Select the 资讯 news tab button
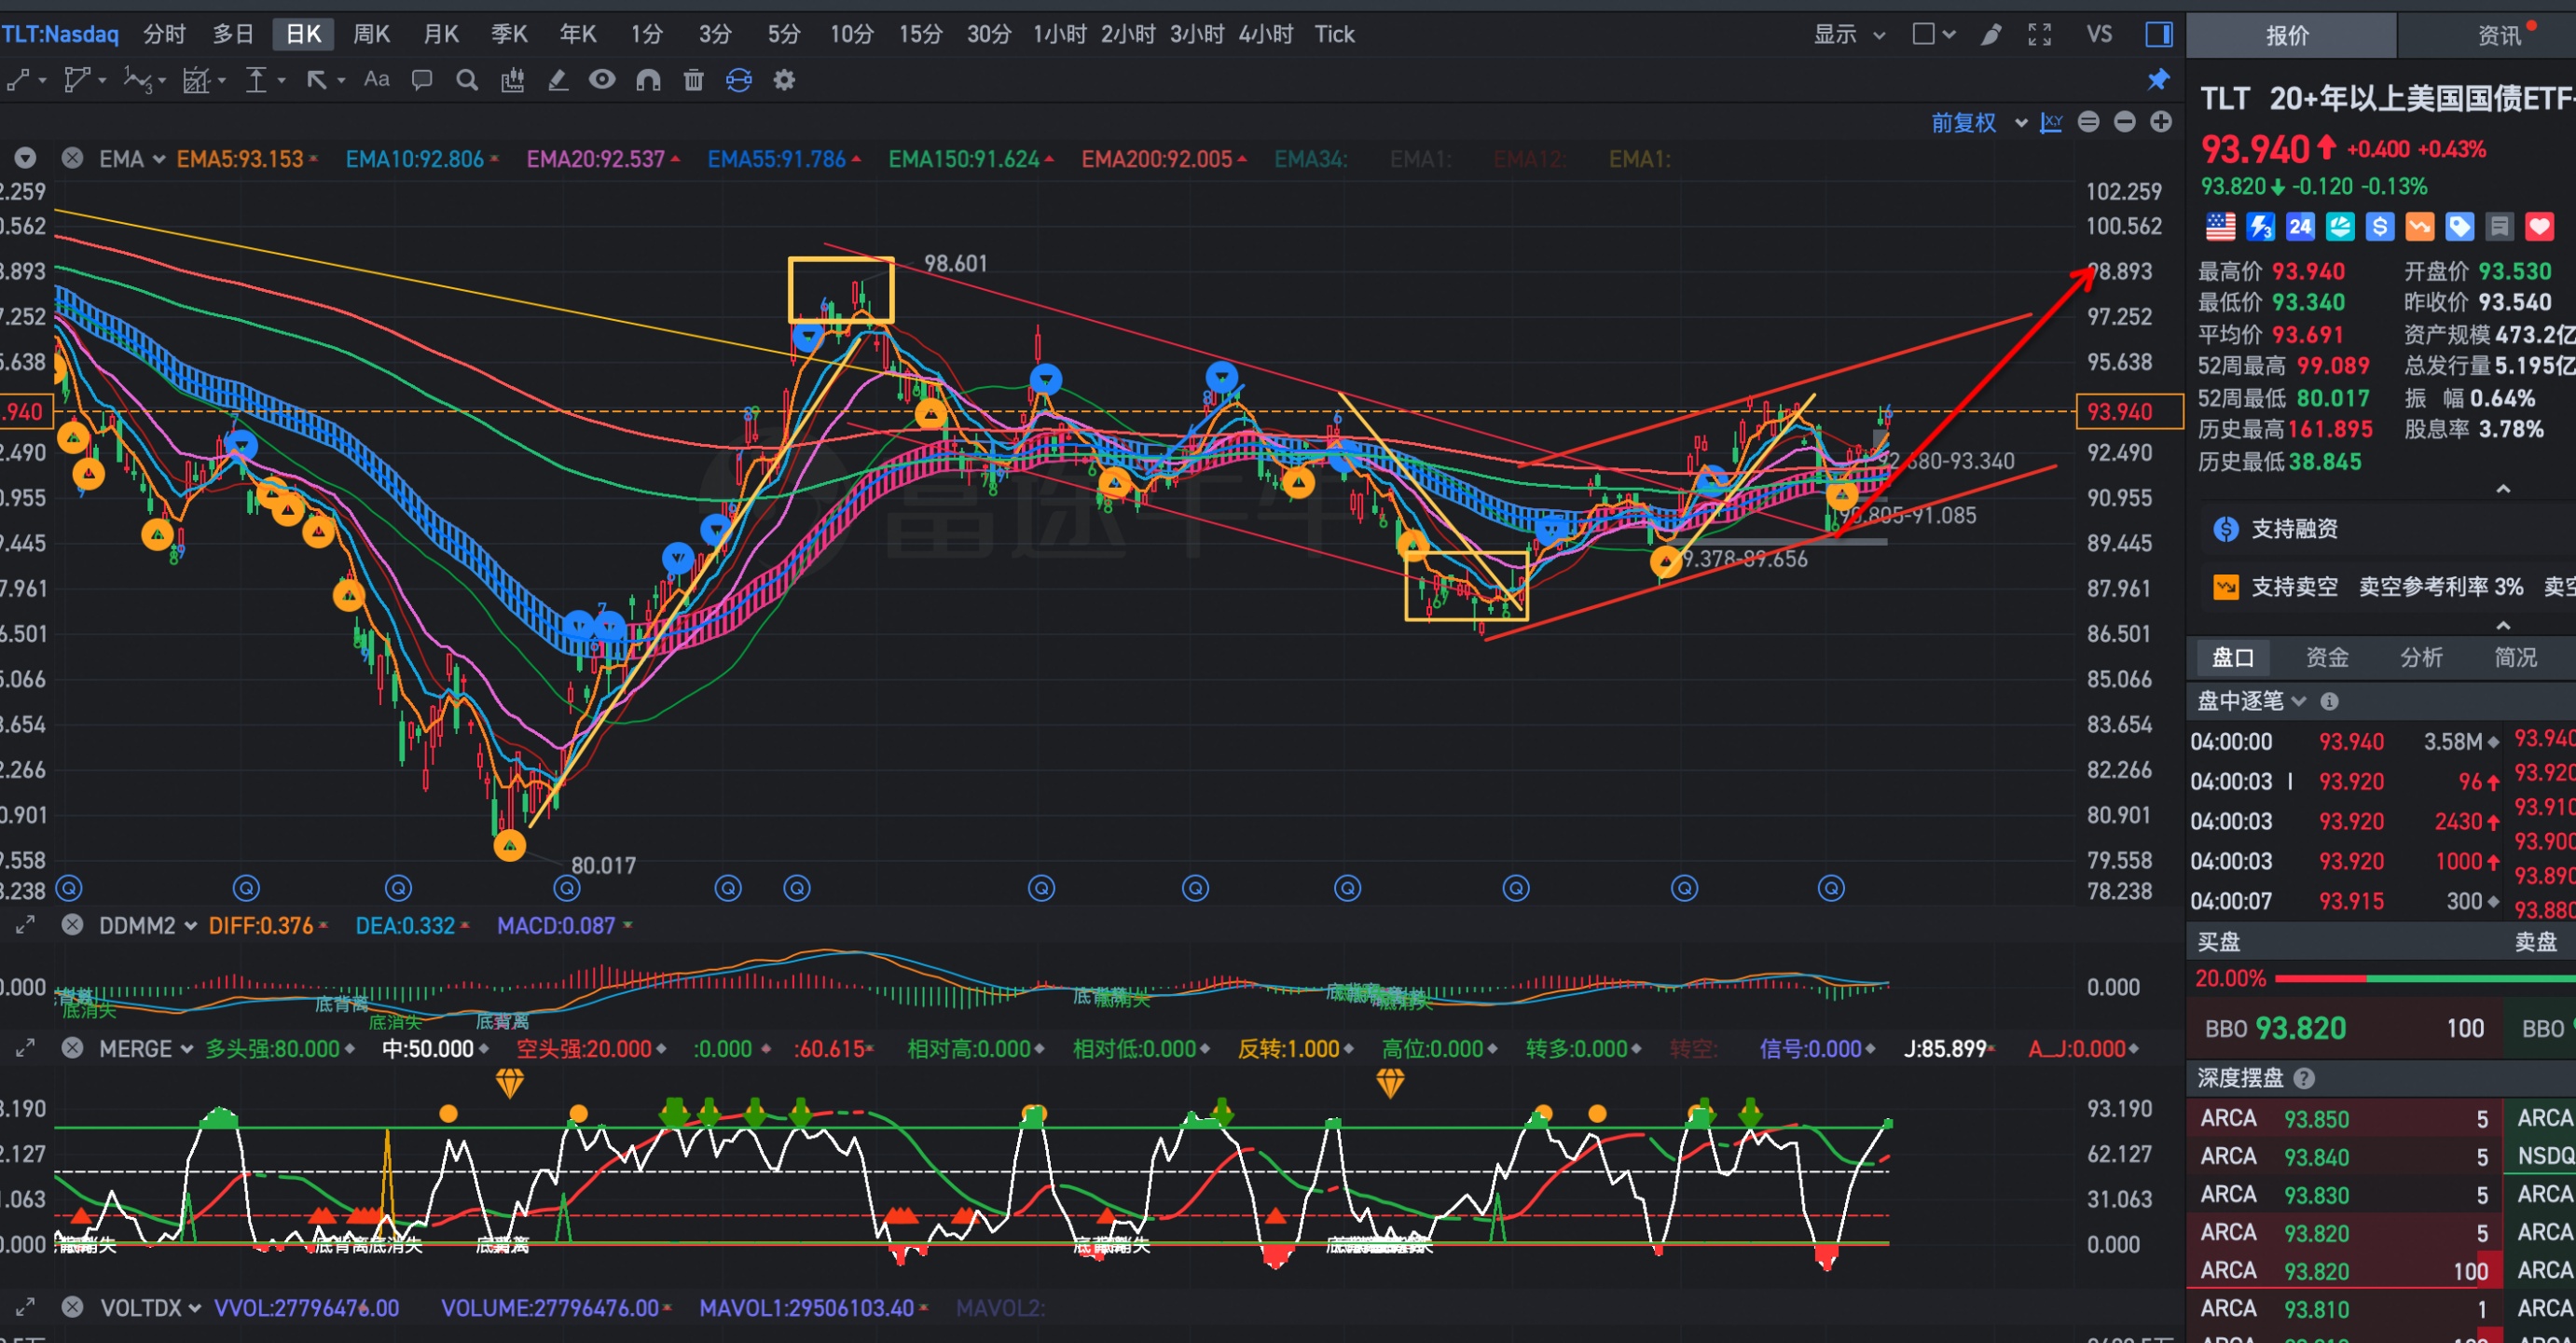The width and height of the screenshot is (2576, 1343). tap(2498, 36)
